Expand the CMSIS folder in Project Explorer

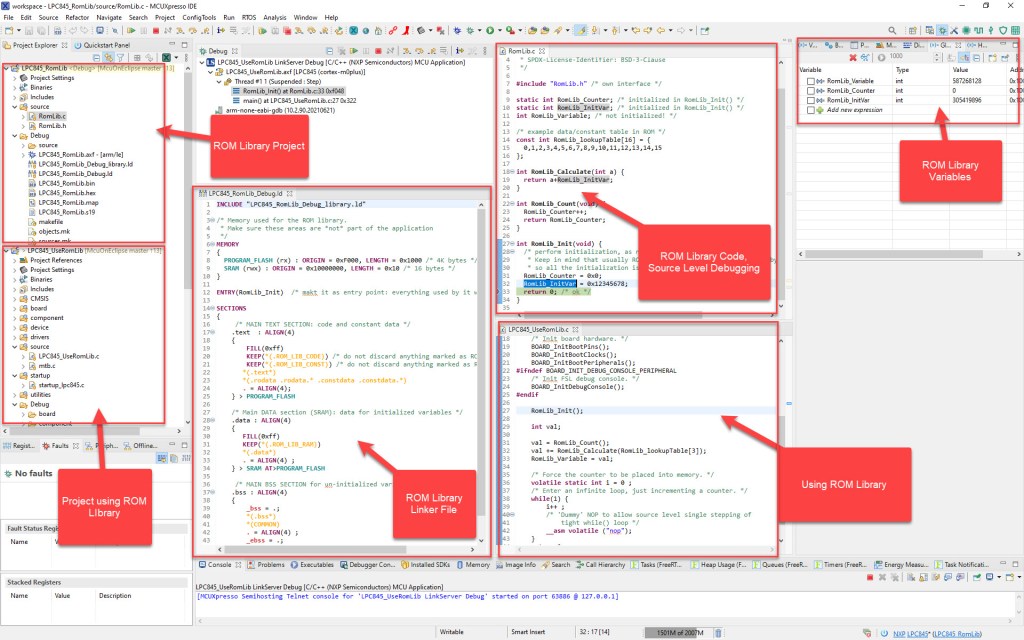[x=14, y=298]
